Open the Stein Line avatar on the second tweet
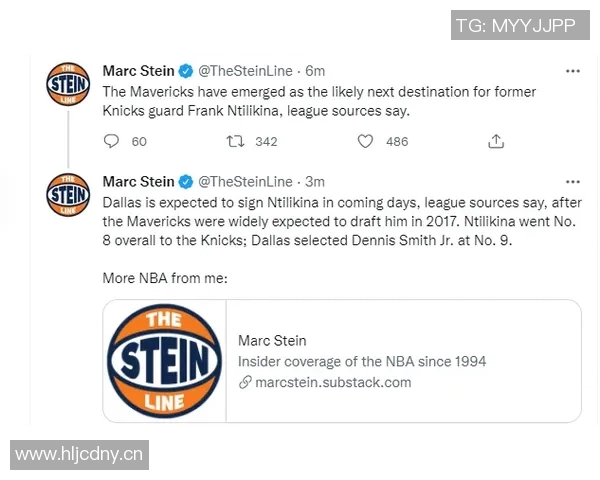The width and height of the screenshot is (600, 480). pyautogui.click(x=68, y=195)
